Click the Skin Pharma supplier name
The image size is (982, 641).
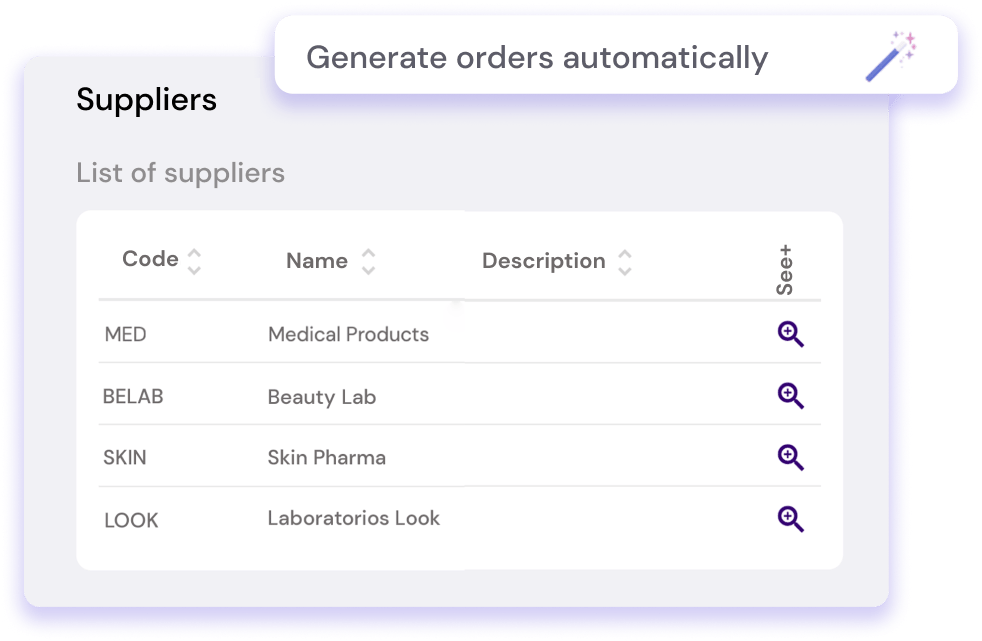point(326,457)
